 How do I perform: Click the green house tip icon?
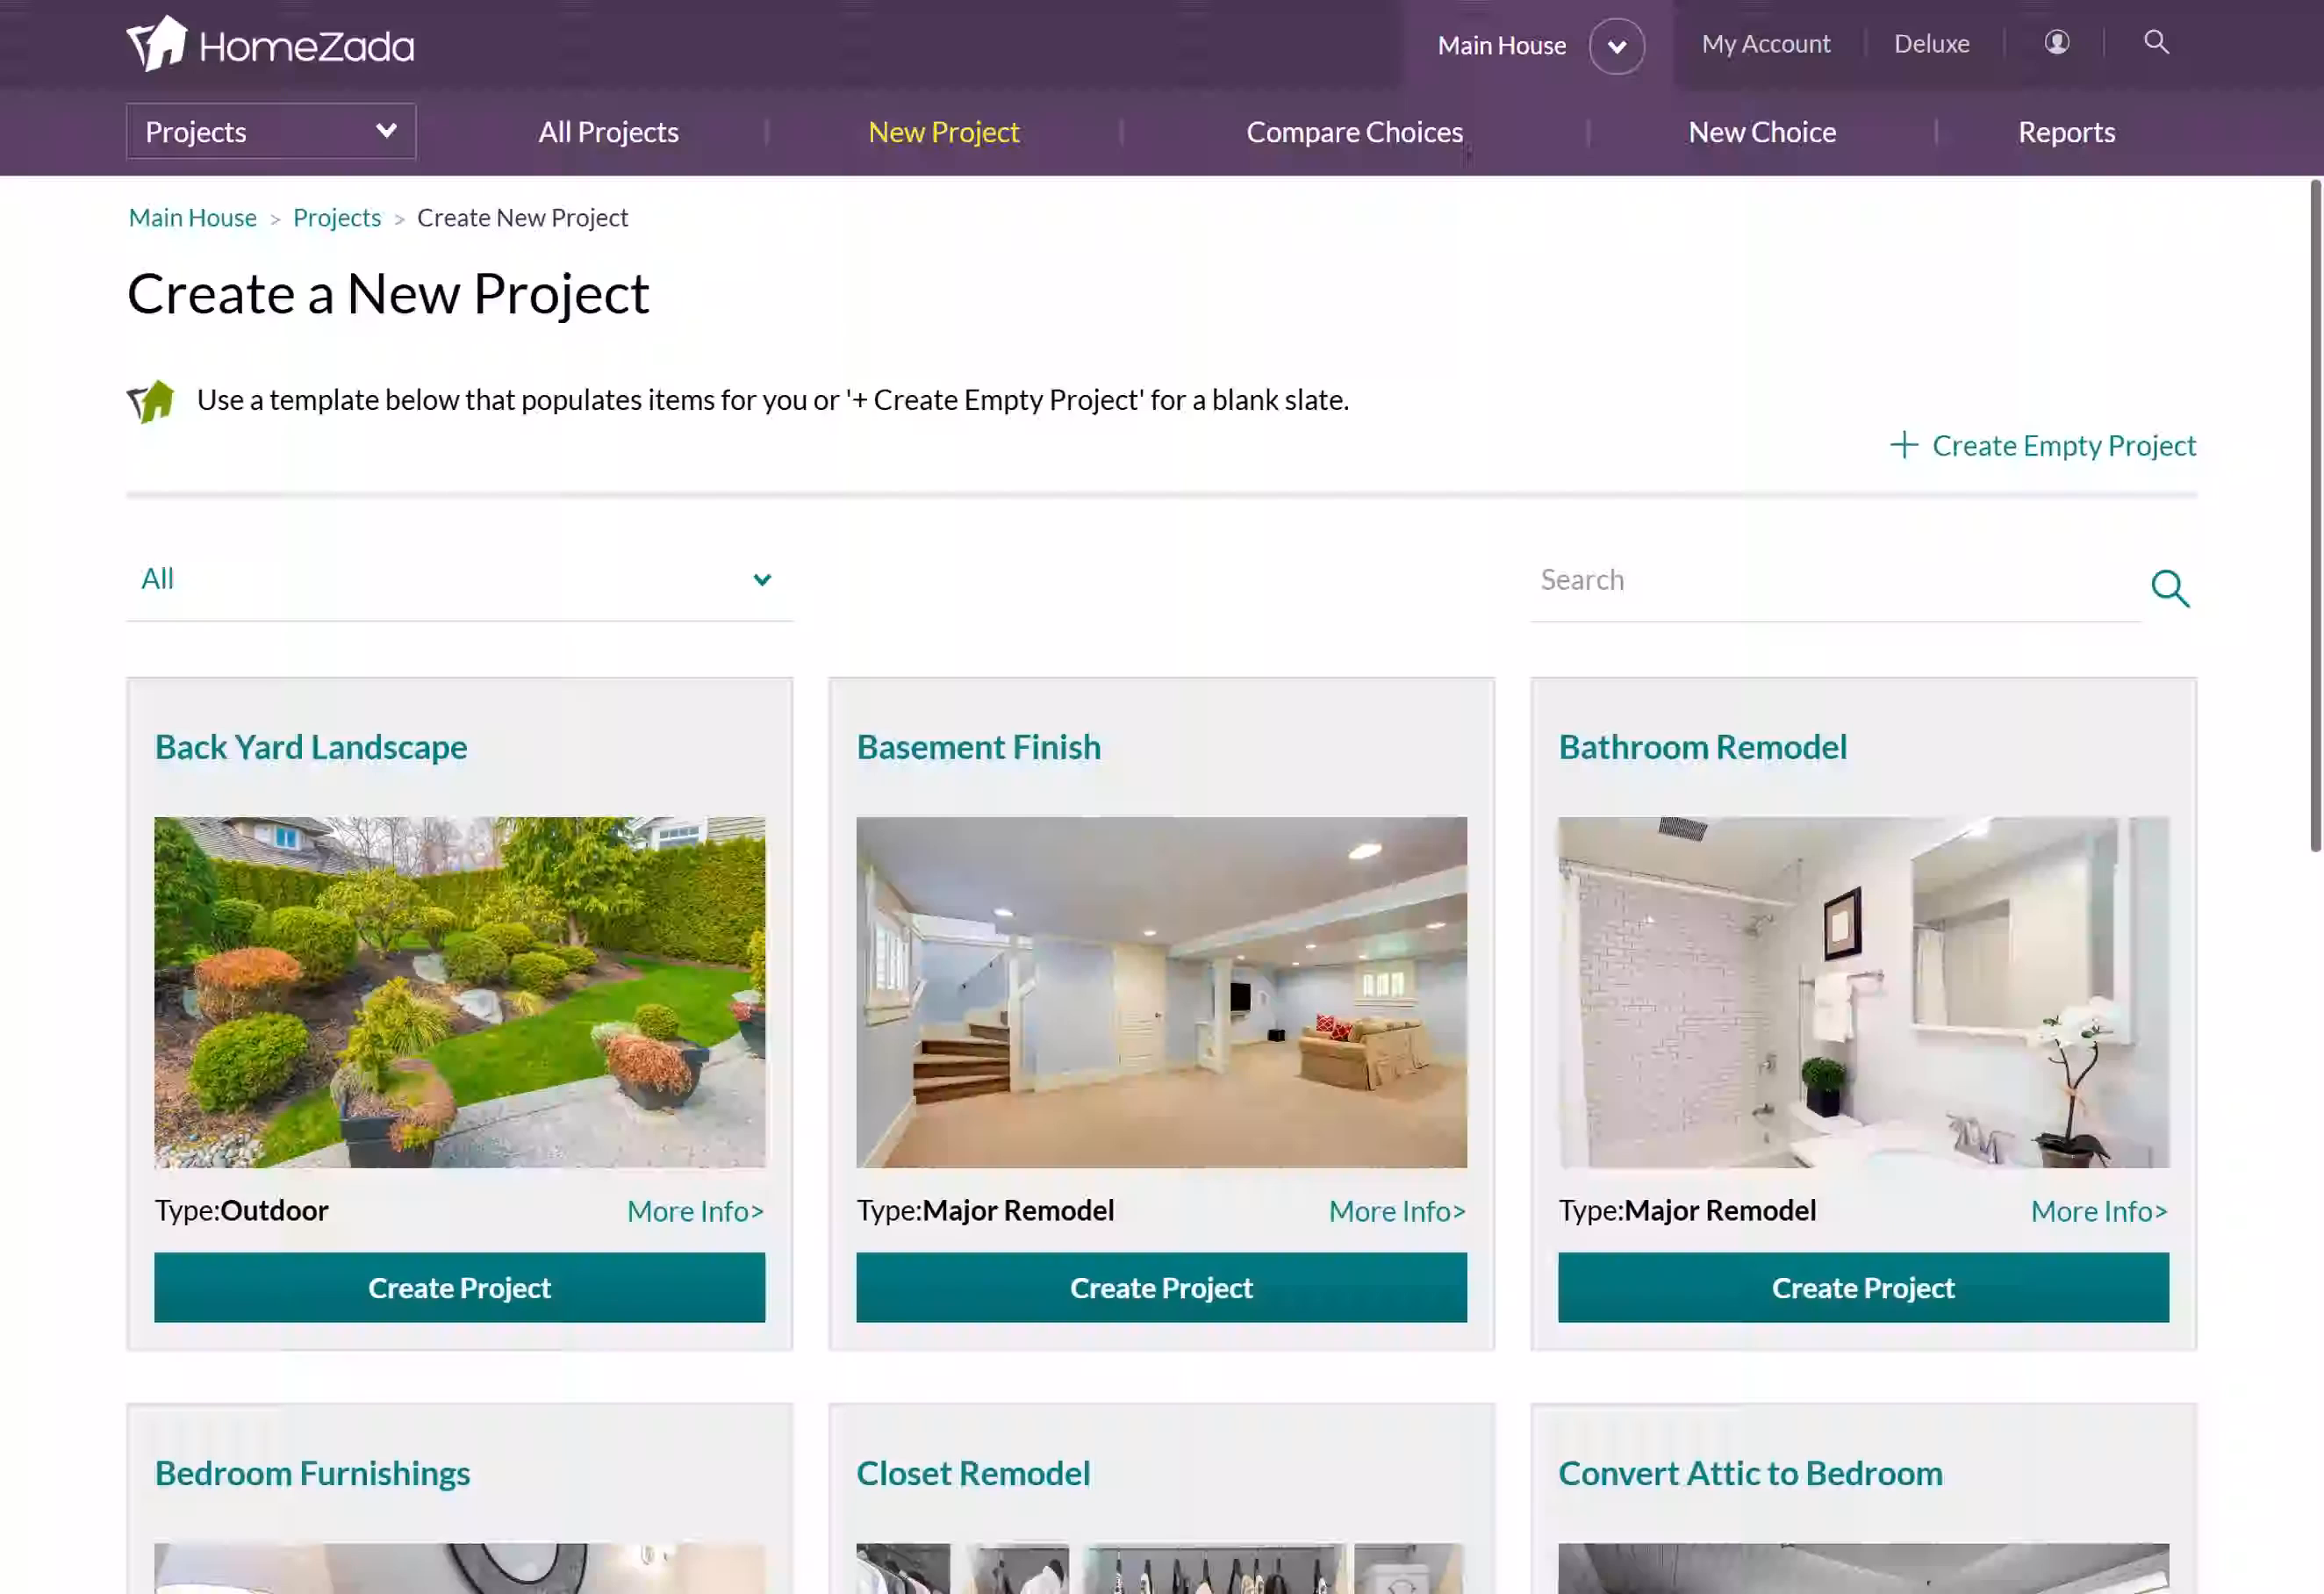151,402
